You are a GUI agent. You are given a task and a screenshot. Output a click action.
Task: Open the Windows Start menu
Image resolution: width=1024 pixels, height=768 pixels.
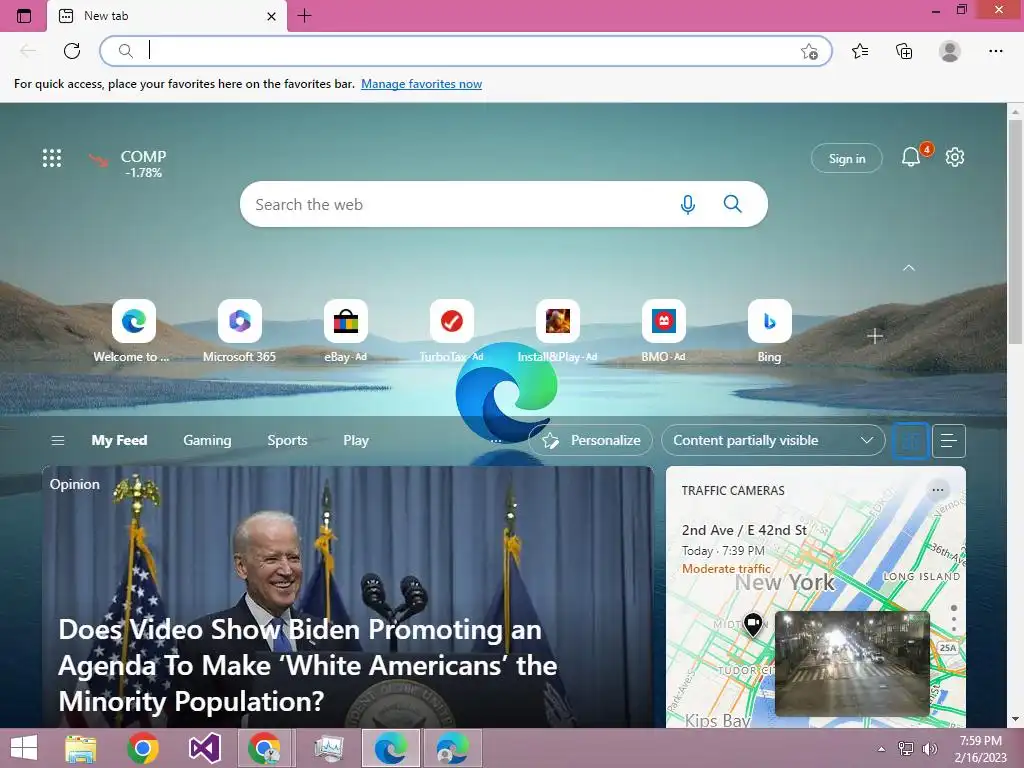(24, 748)
